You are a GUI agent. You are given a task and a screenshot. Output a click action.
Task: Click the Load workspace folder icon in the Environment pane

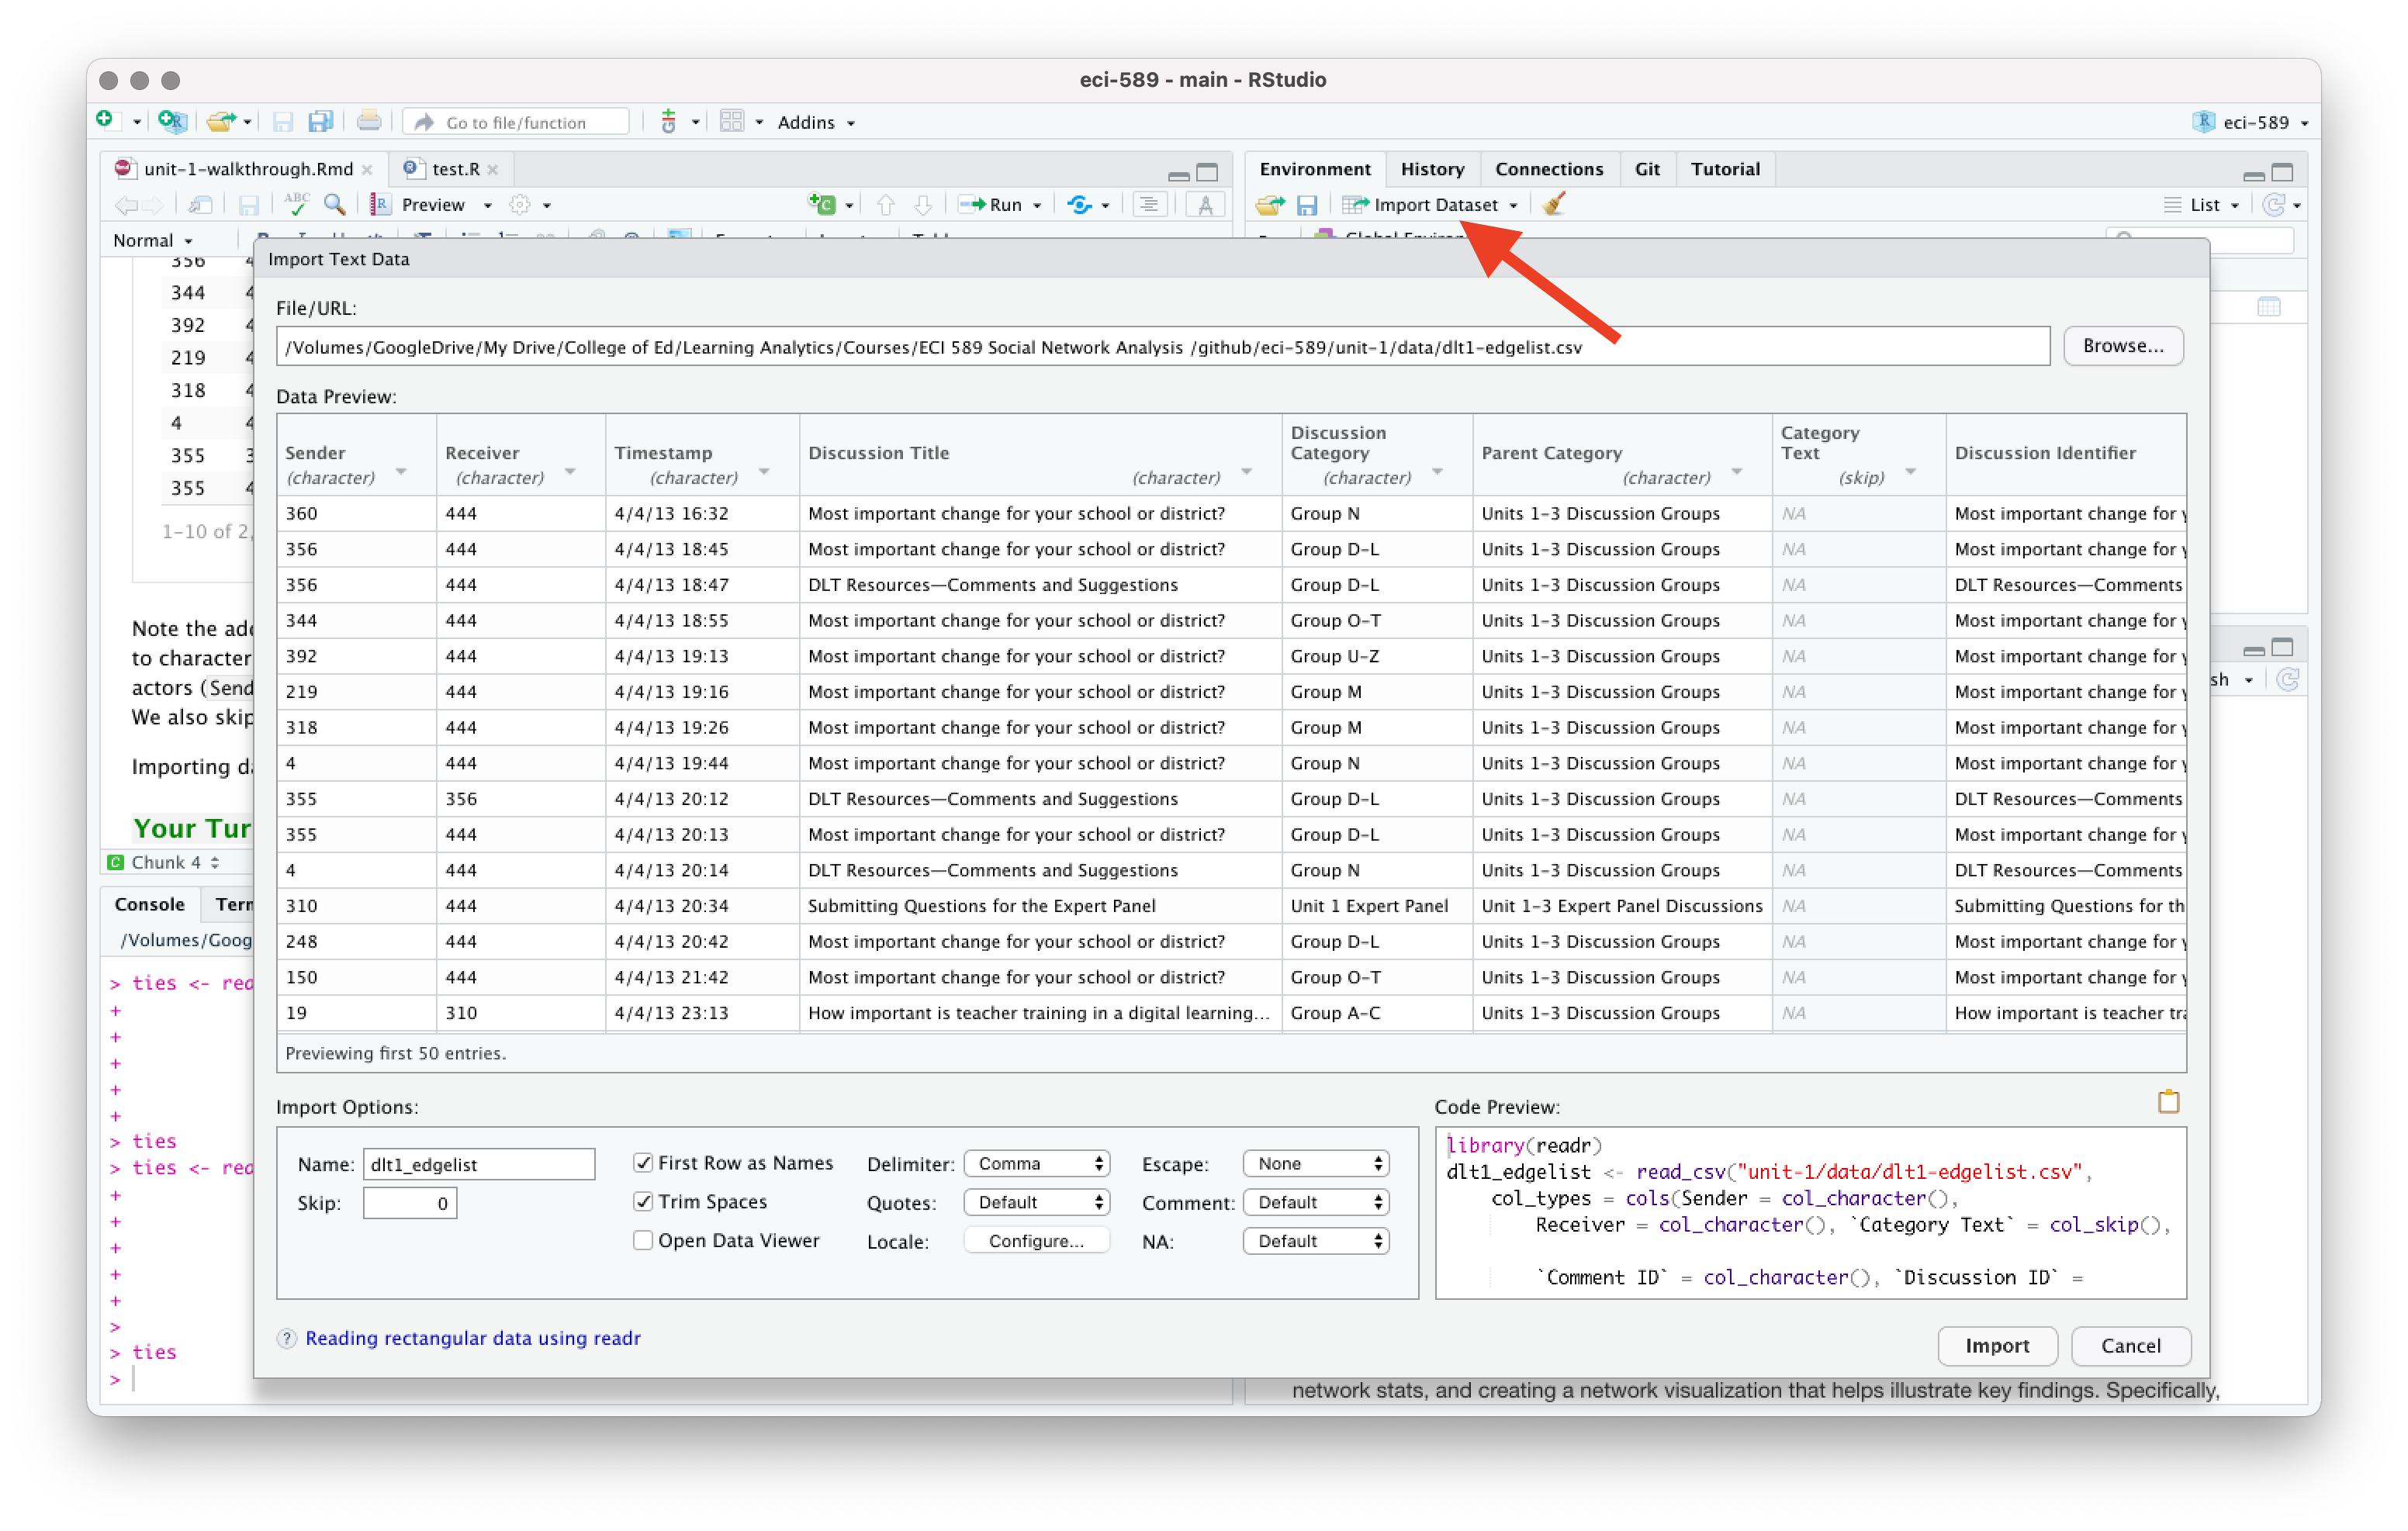click(1270, 205)
